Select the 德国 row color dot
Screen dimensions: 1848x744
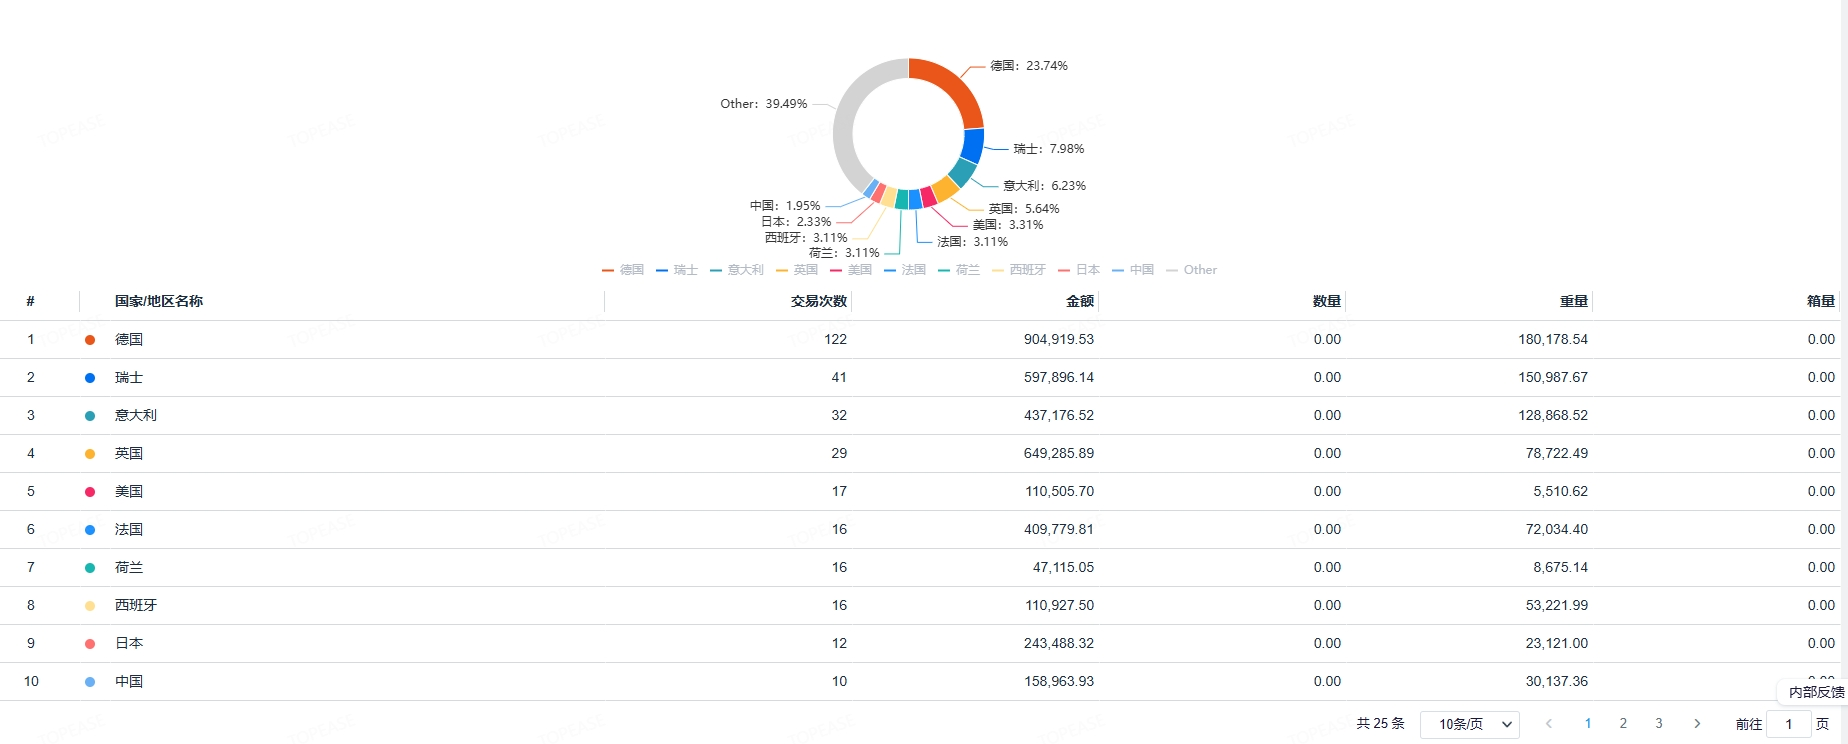click(x=90, y=340)
